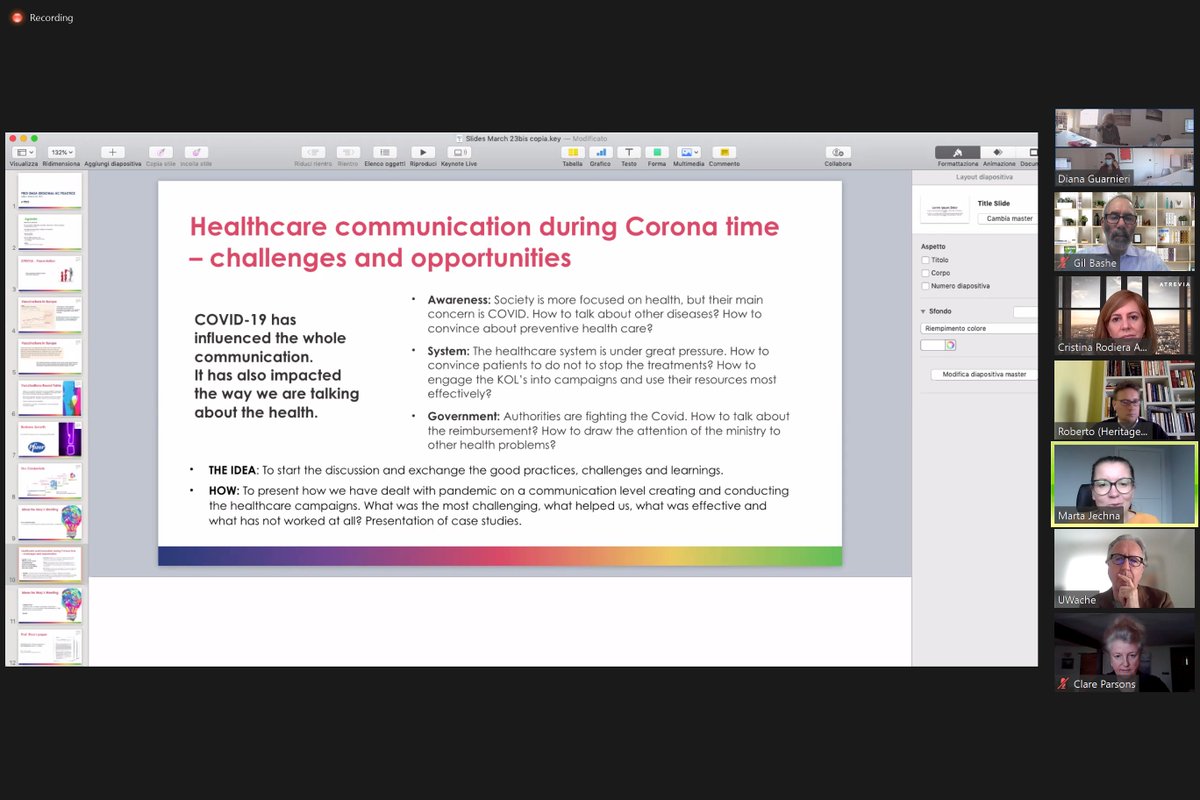Select slide 12 thumbnail in navigator

[50, 647]
